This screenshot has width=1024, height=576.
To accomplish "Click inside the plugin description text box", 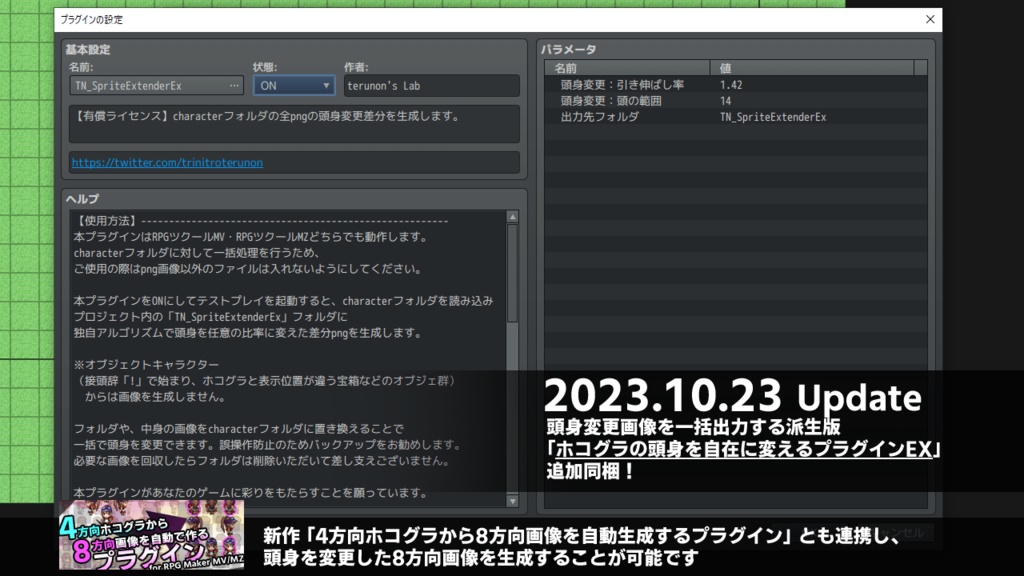I will click(292, 123).
